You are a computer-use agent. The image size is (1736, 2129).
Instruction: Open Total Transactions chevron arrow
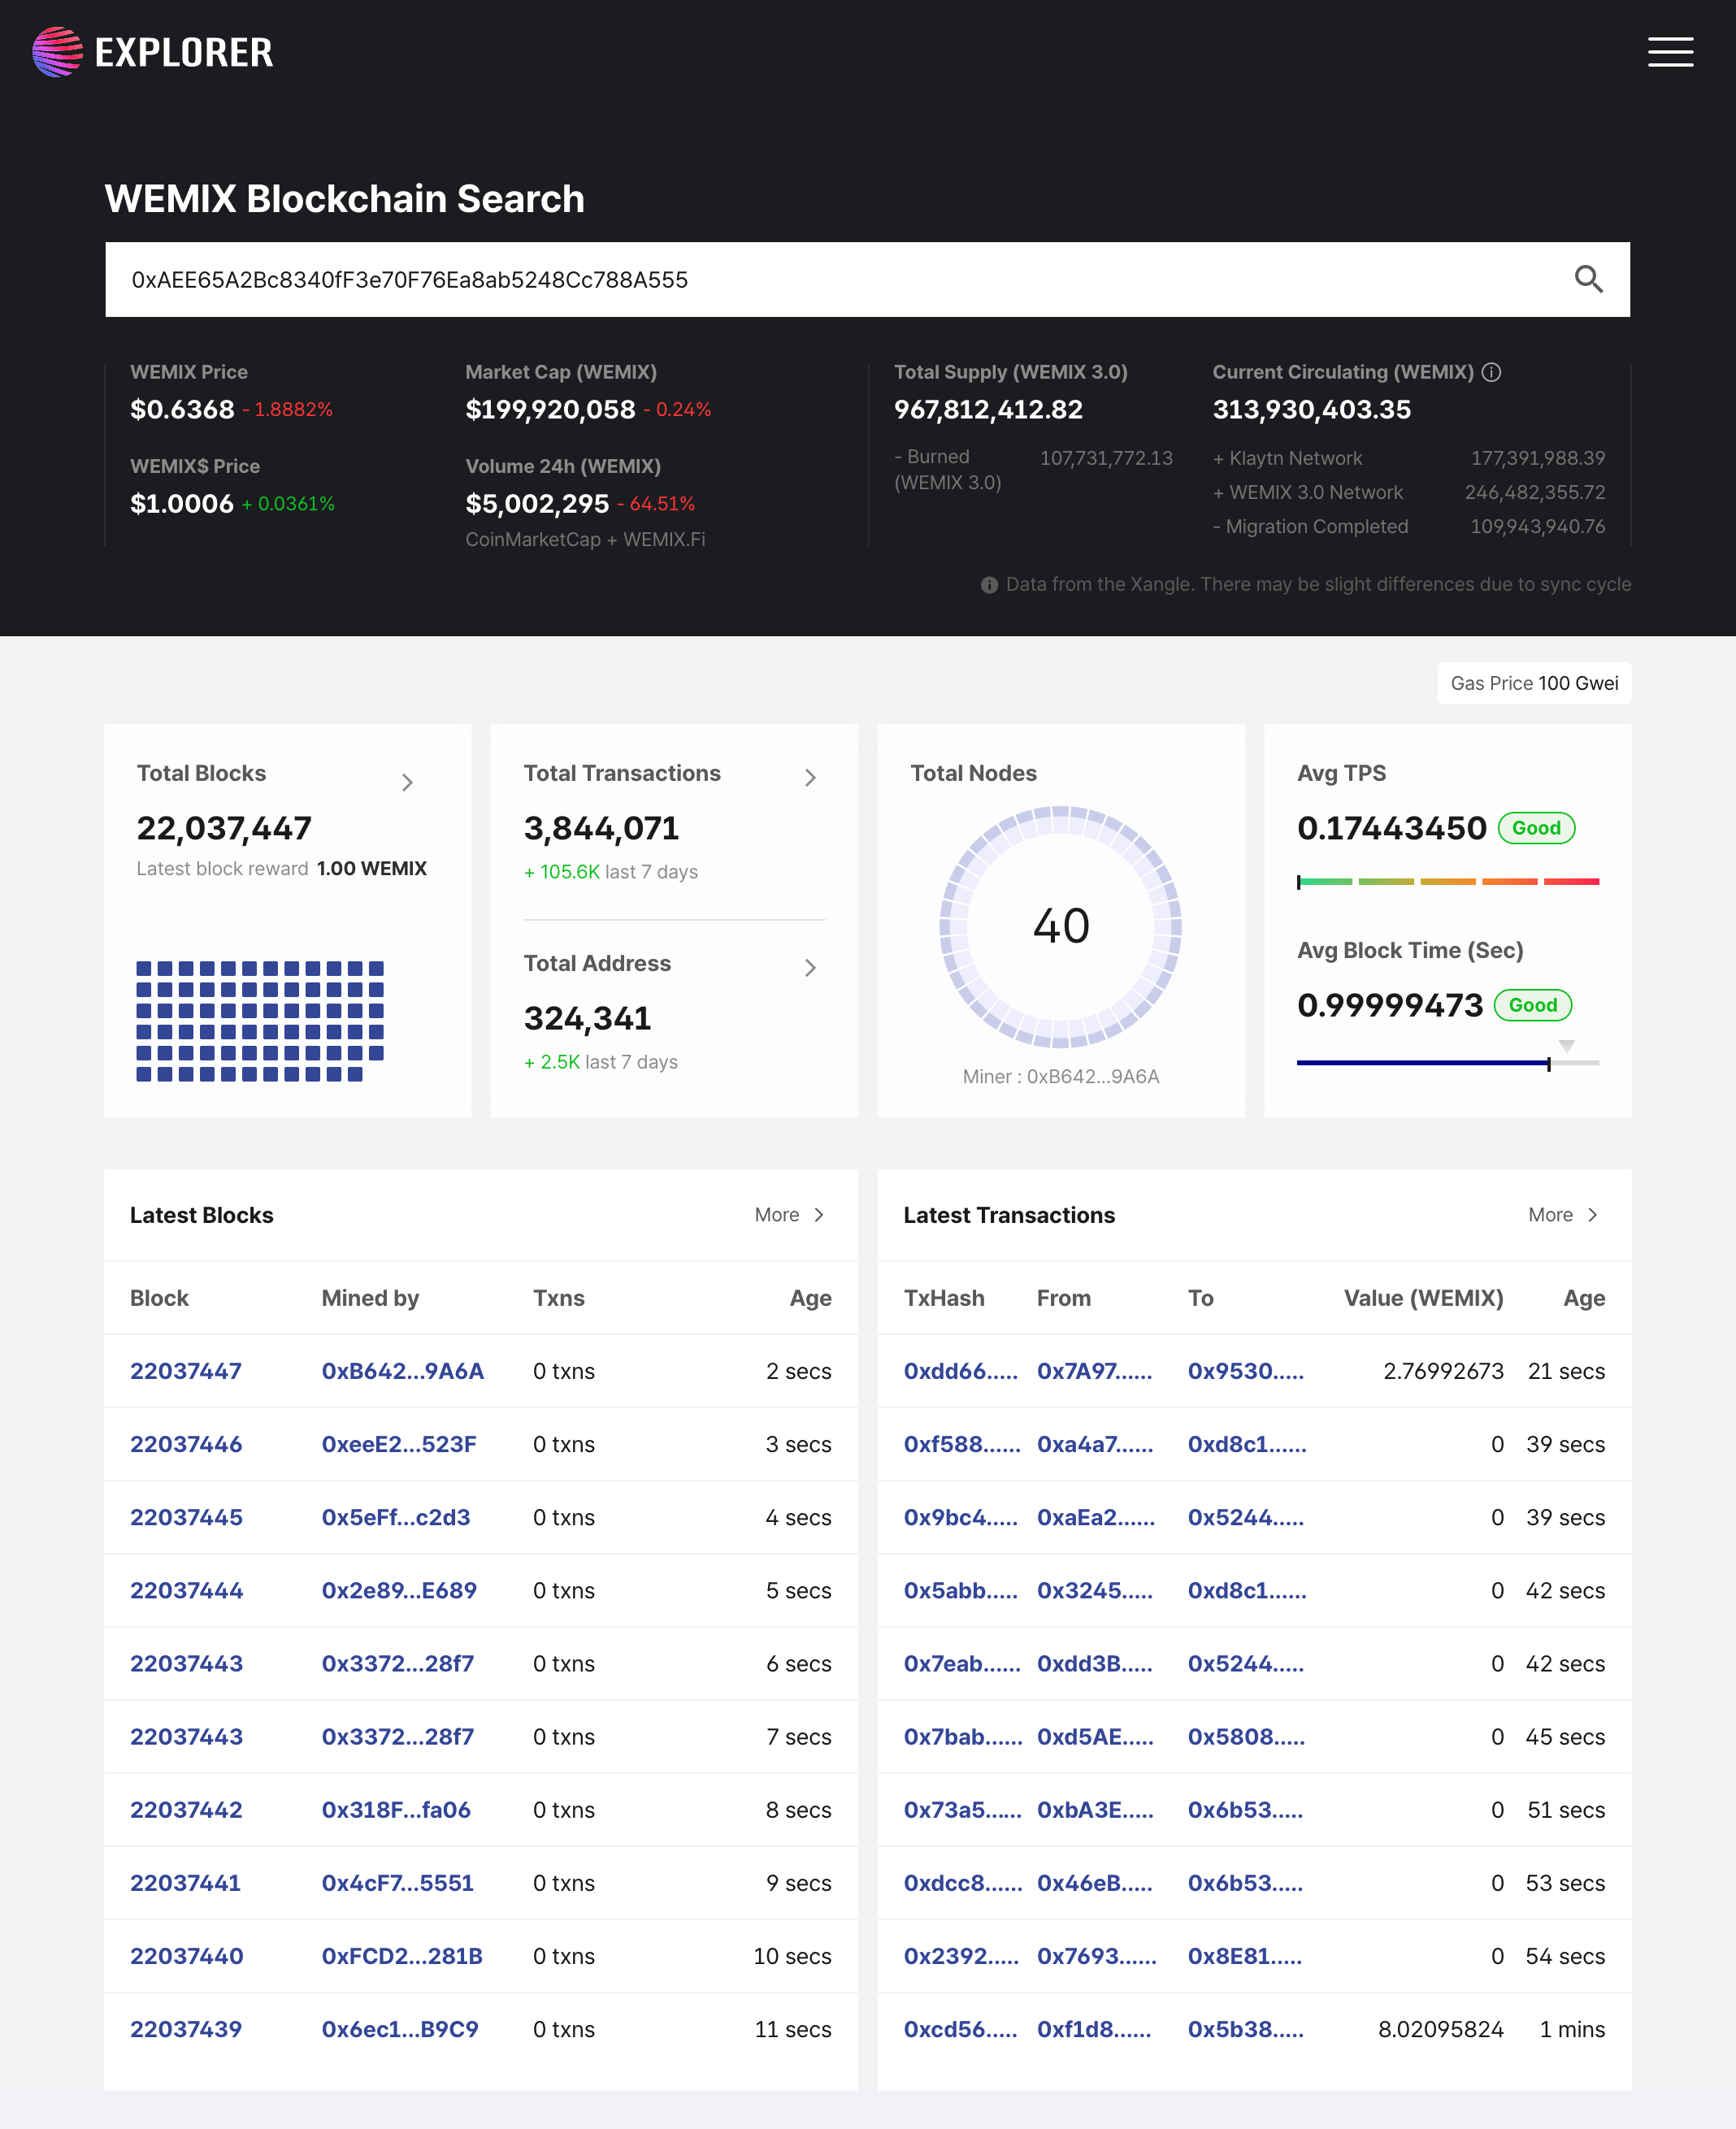(810, 778)
